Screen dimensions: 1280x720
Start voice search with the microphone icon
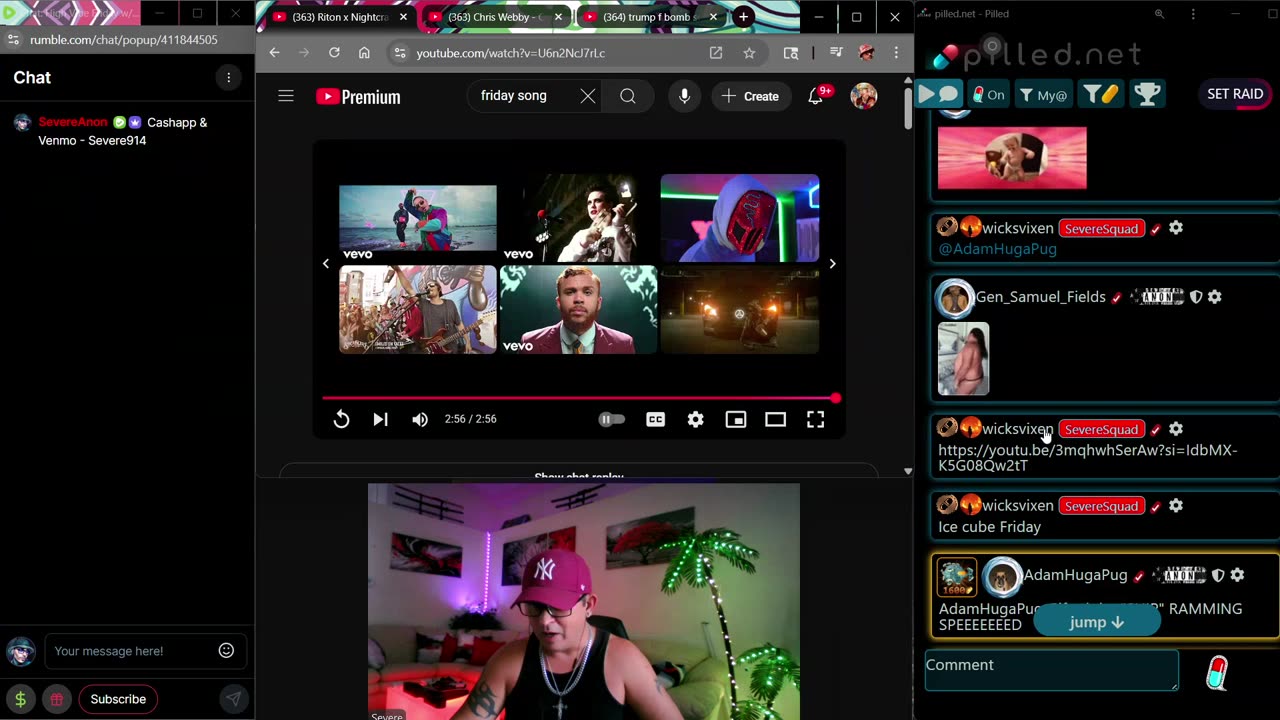pyautogui.click(x=684, y=96)
